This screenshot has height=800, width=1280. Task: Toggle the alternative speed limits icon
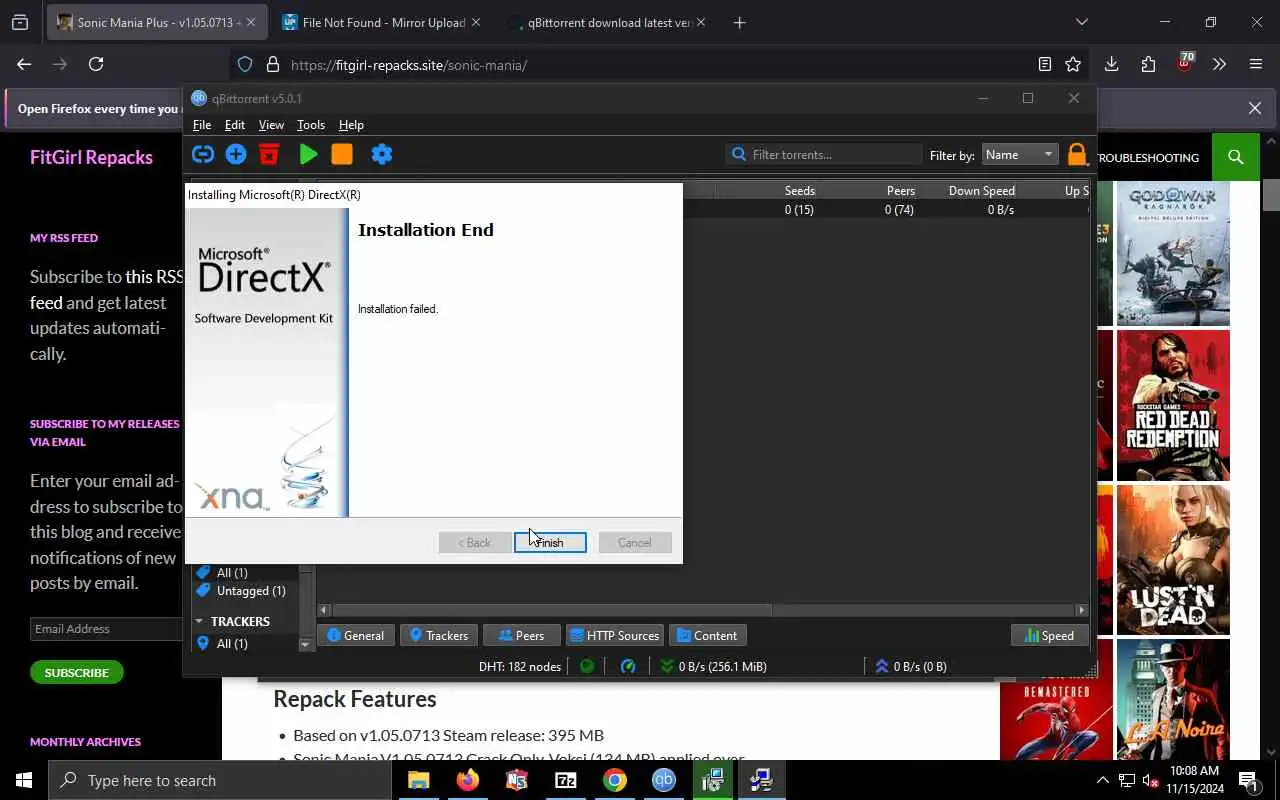coord(628,666)
